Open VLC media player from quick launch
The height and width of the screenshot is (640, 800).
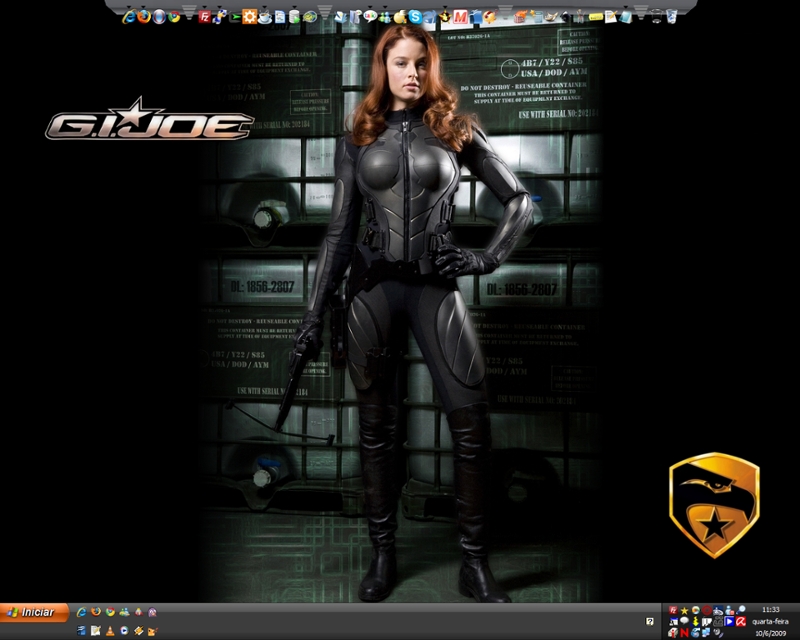pos(110,630)
